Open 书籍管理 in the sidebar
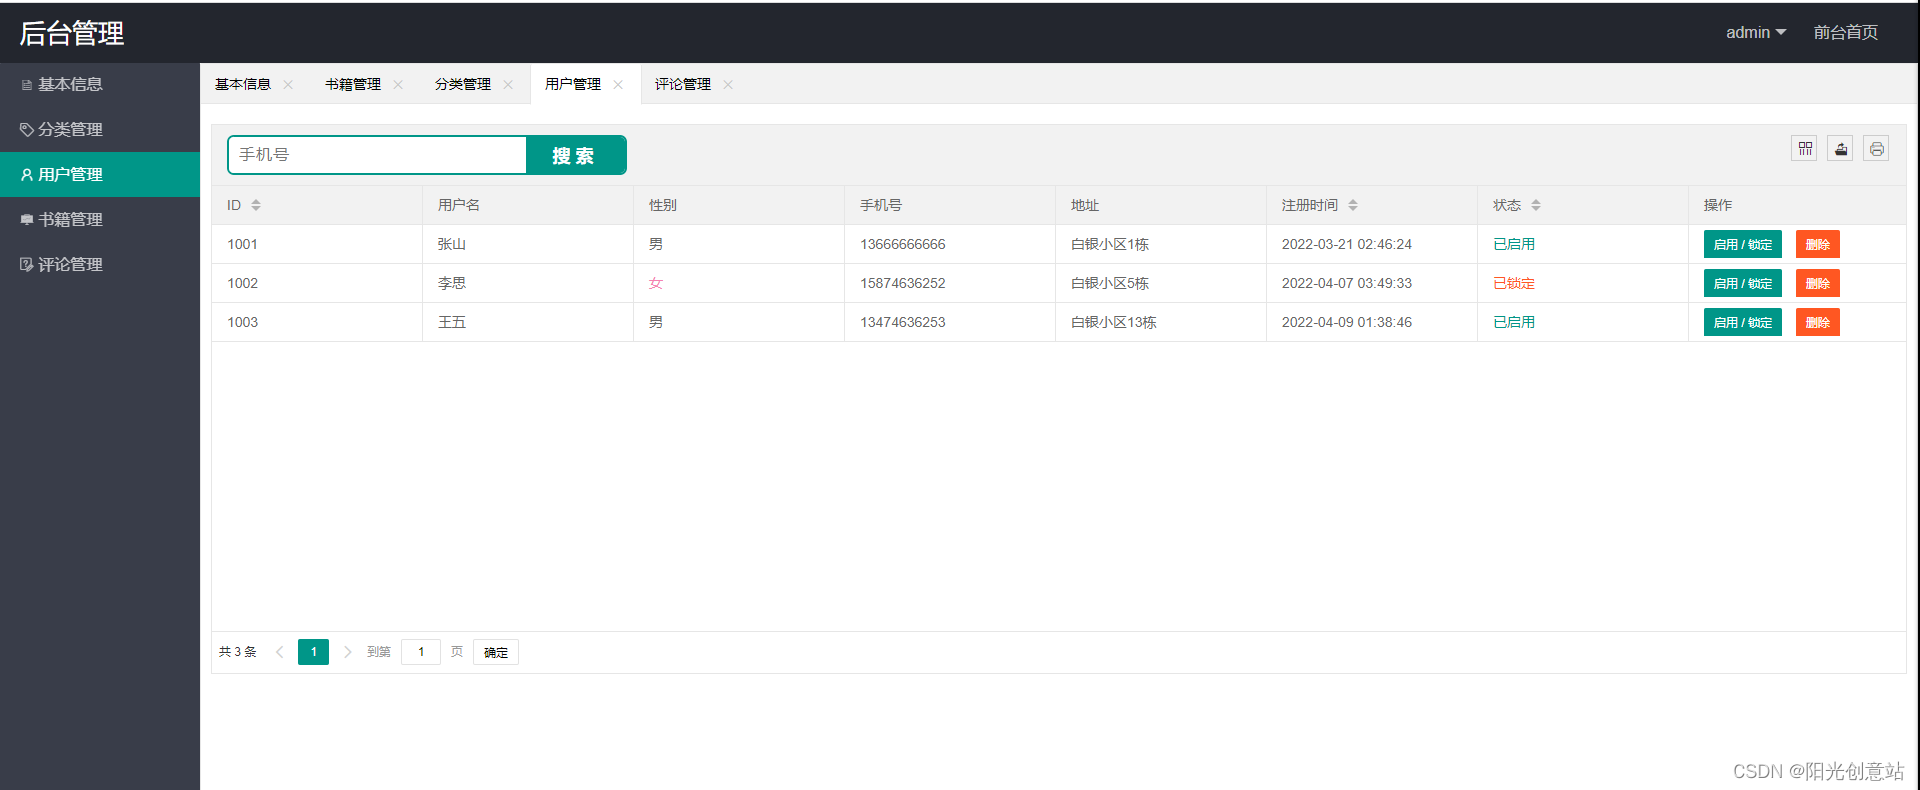 100,219
